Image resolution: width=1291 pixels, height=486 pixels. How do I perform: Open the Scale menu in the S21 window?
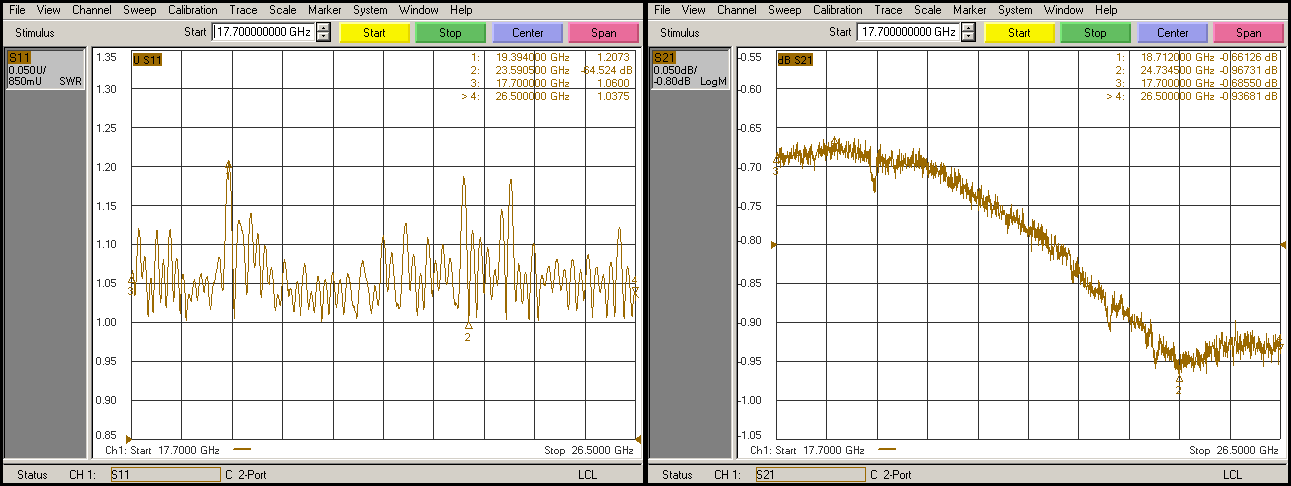point(927,10)
